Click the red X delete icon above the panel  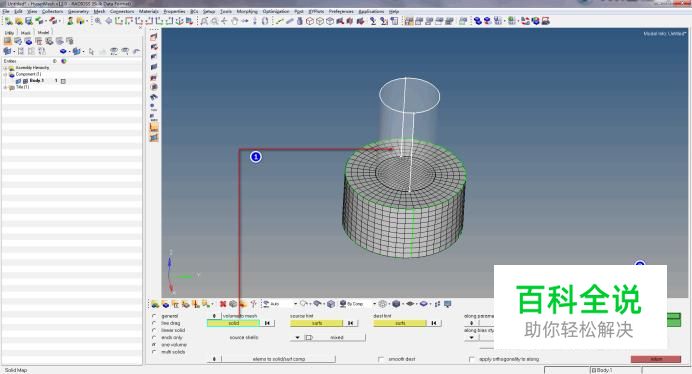[223, 304]
